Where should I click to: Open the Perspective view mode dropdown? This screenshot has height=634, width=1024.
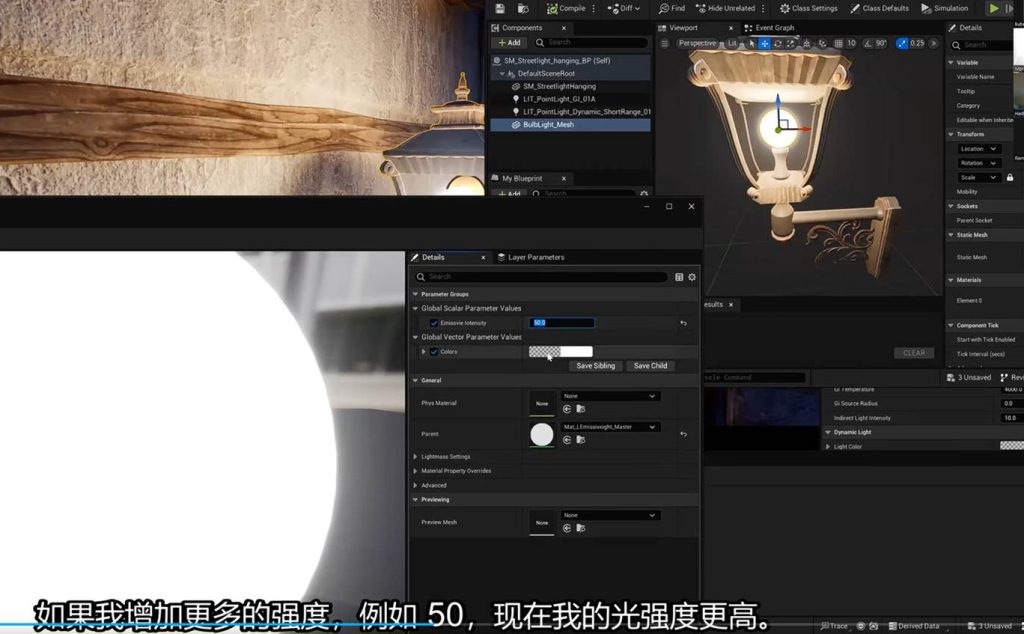point(697,43)
